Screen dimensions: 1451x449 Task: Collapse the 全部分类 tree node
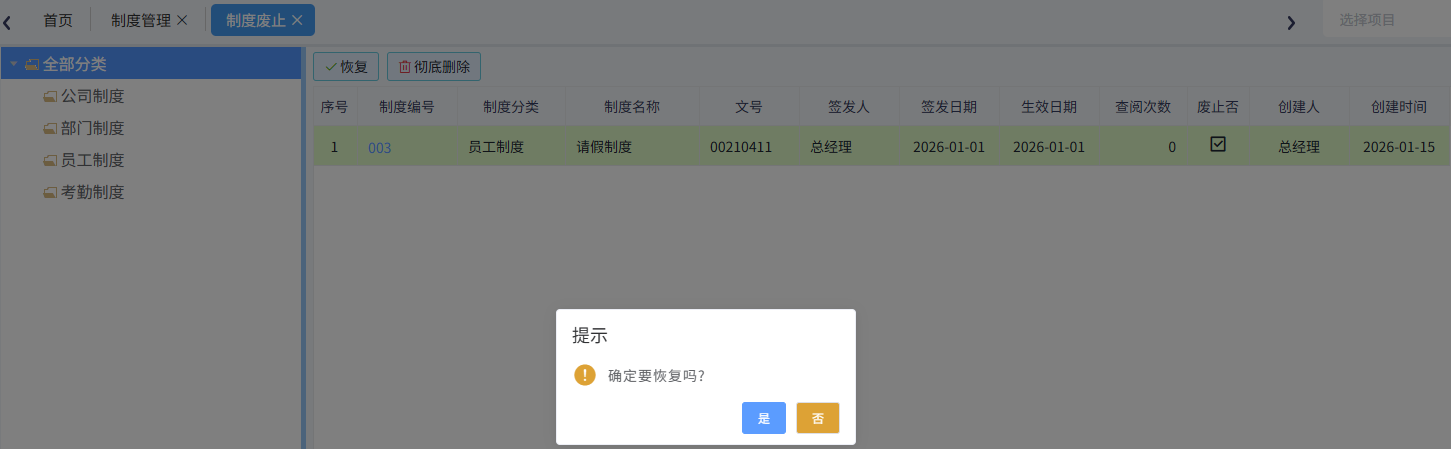coord(14,65)
